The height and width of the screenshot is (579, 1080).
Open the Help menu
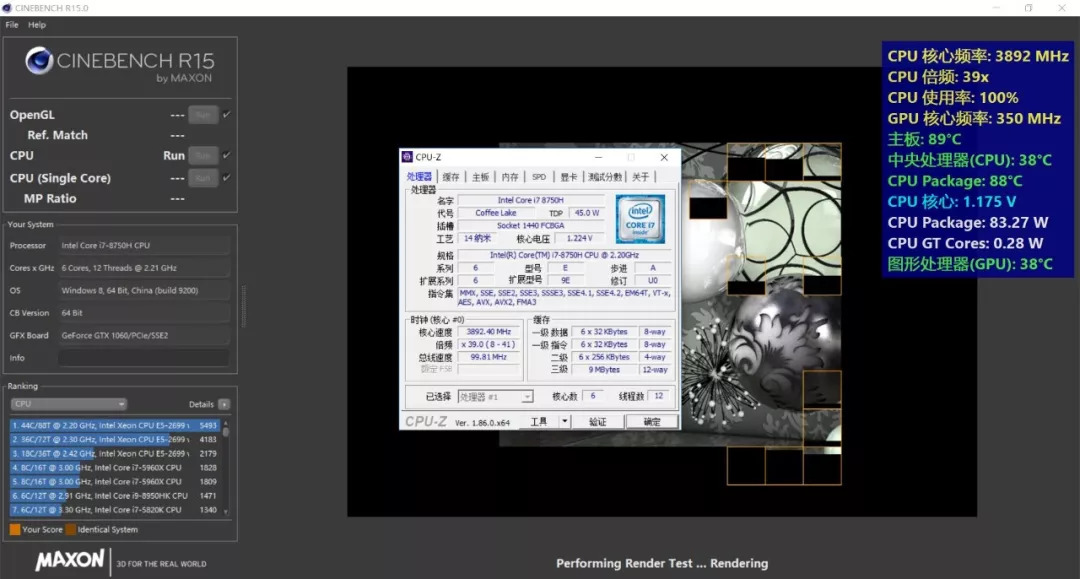point(36,24)
